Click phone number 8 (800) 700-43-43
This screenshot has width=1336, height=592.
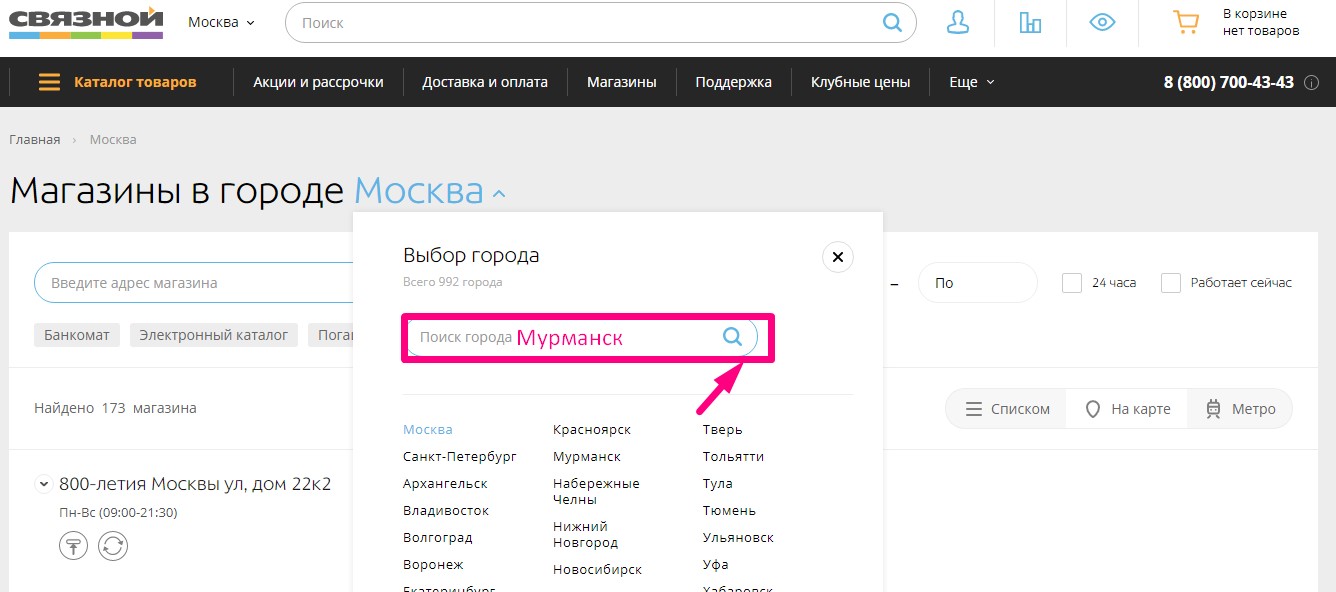(x=1228, y=82)
